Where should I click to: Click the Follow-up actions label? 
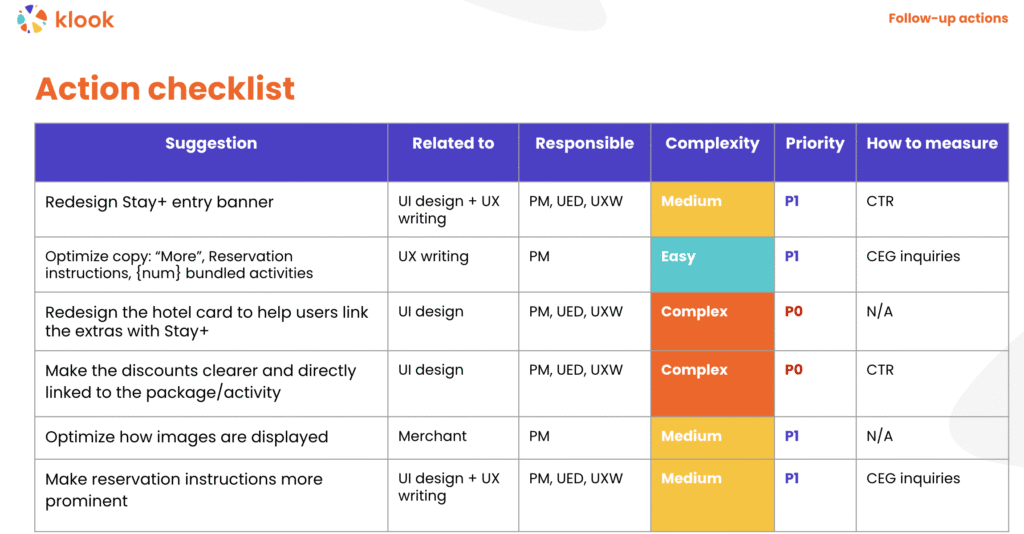pyautogui.click(x=947, y=18)
